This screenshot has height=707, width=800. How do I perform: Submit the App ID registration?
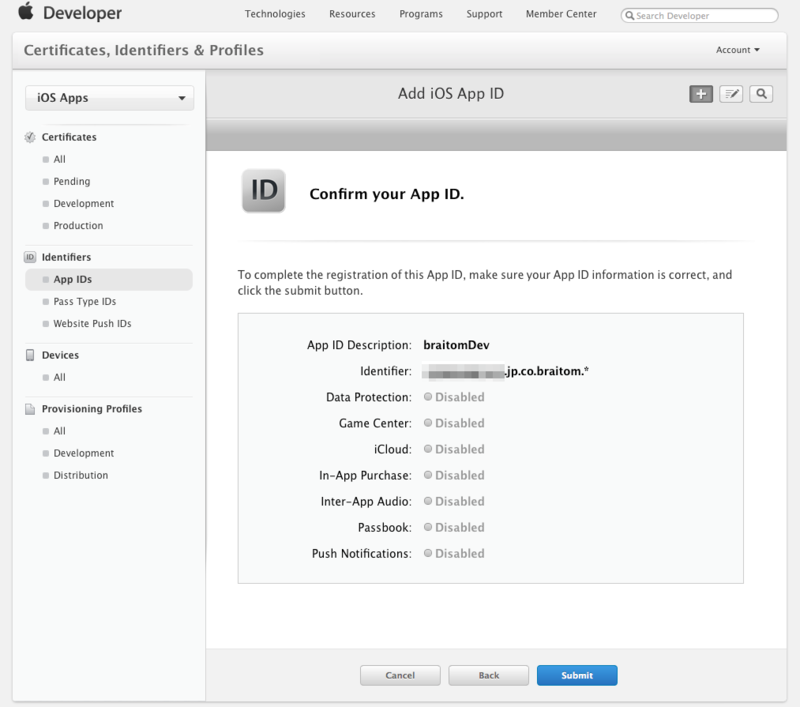(x=577, y=675)
